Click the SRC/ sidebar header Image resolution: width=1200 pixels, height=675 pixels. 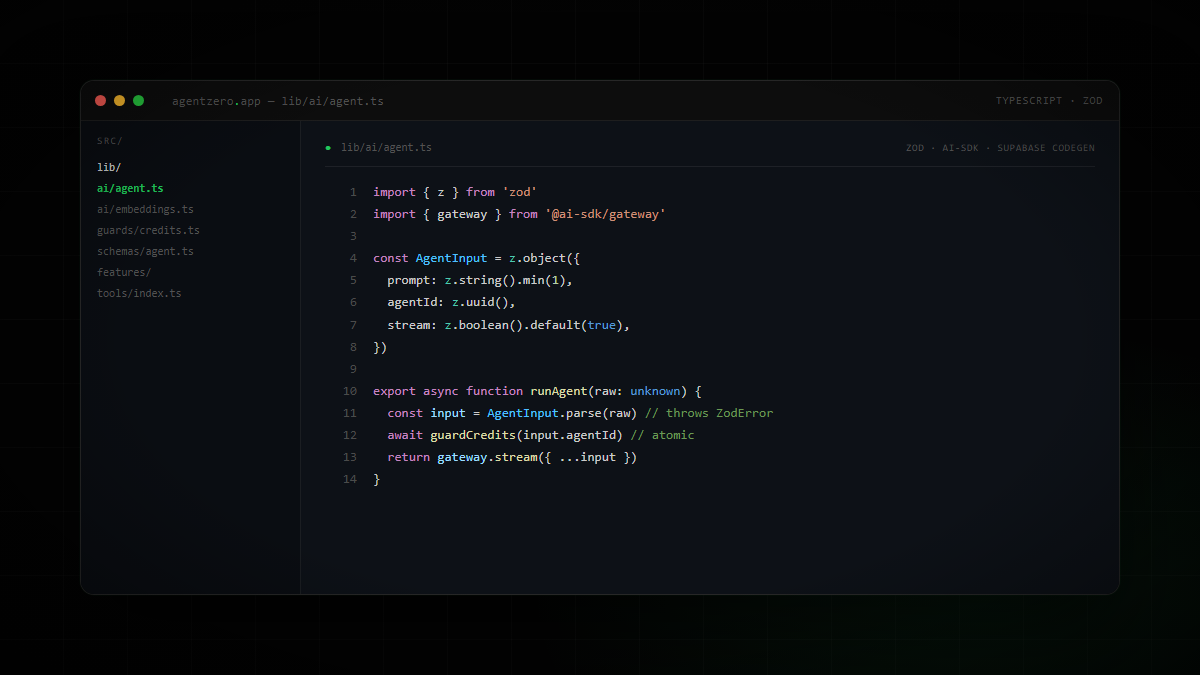[x=109, y=141]
